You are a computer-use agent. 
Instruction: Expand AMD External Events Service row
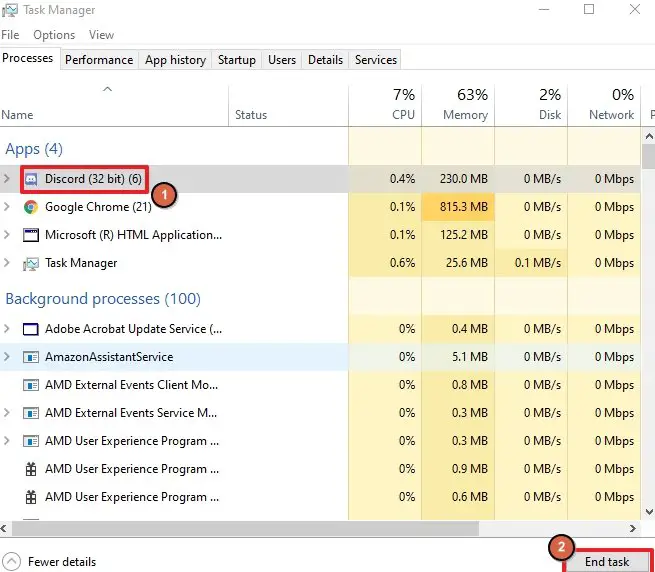(7, 413)
